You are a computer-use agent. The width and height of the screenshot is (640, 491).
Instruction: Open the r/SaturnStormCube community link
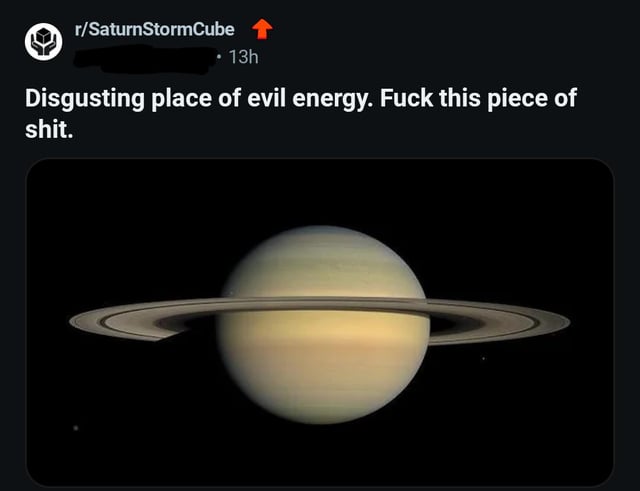(154, 29)
